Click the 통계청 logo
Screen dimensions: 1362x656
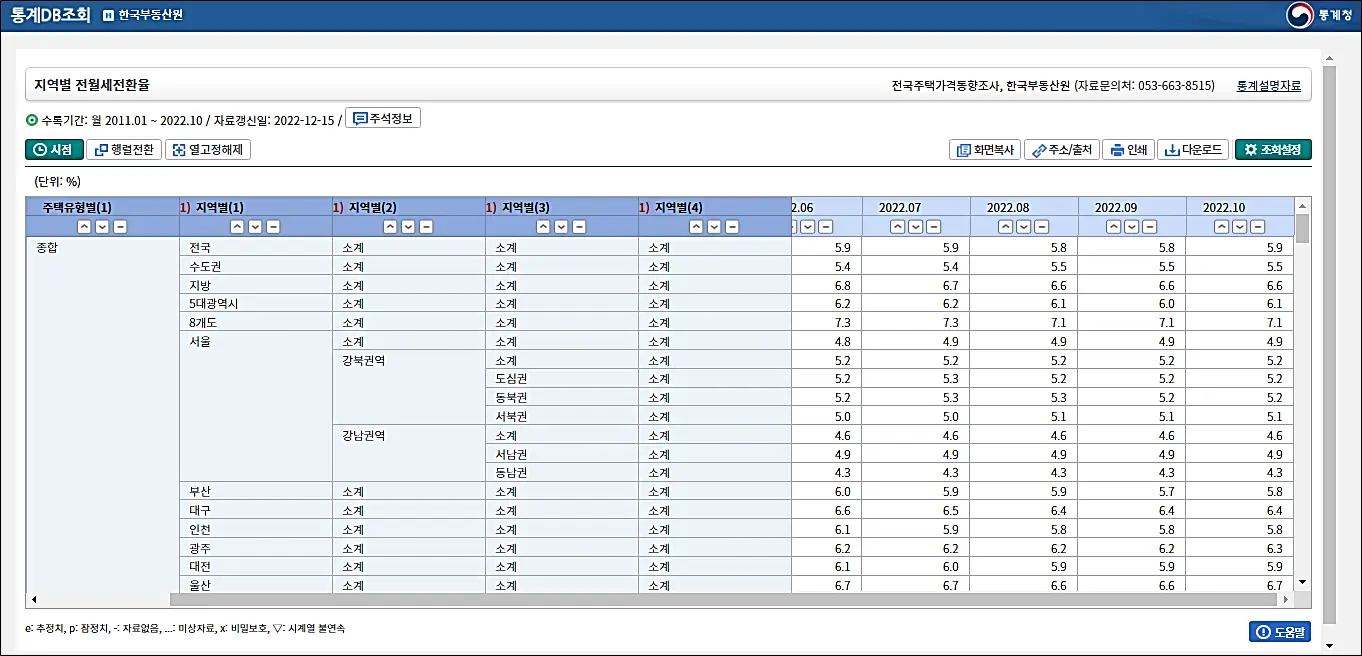[x=1320, y=15]
